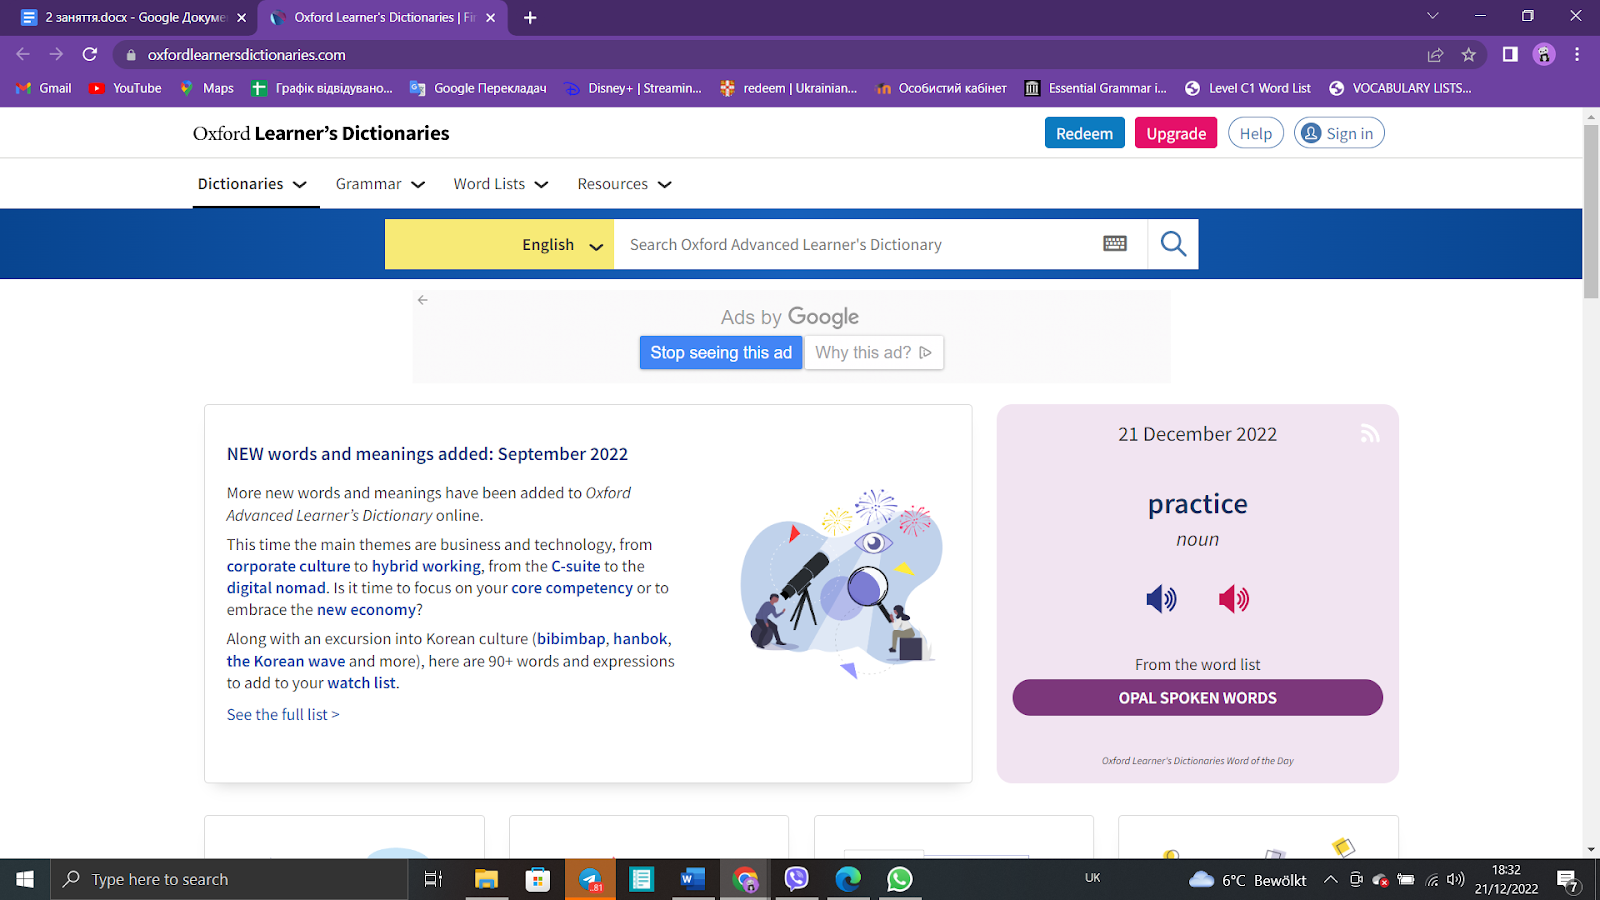View site information via the padlock icon
This screenshot has width=1600, height=900.
131,55
